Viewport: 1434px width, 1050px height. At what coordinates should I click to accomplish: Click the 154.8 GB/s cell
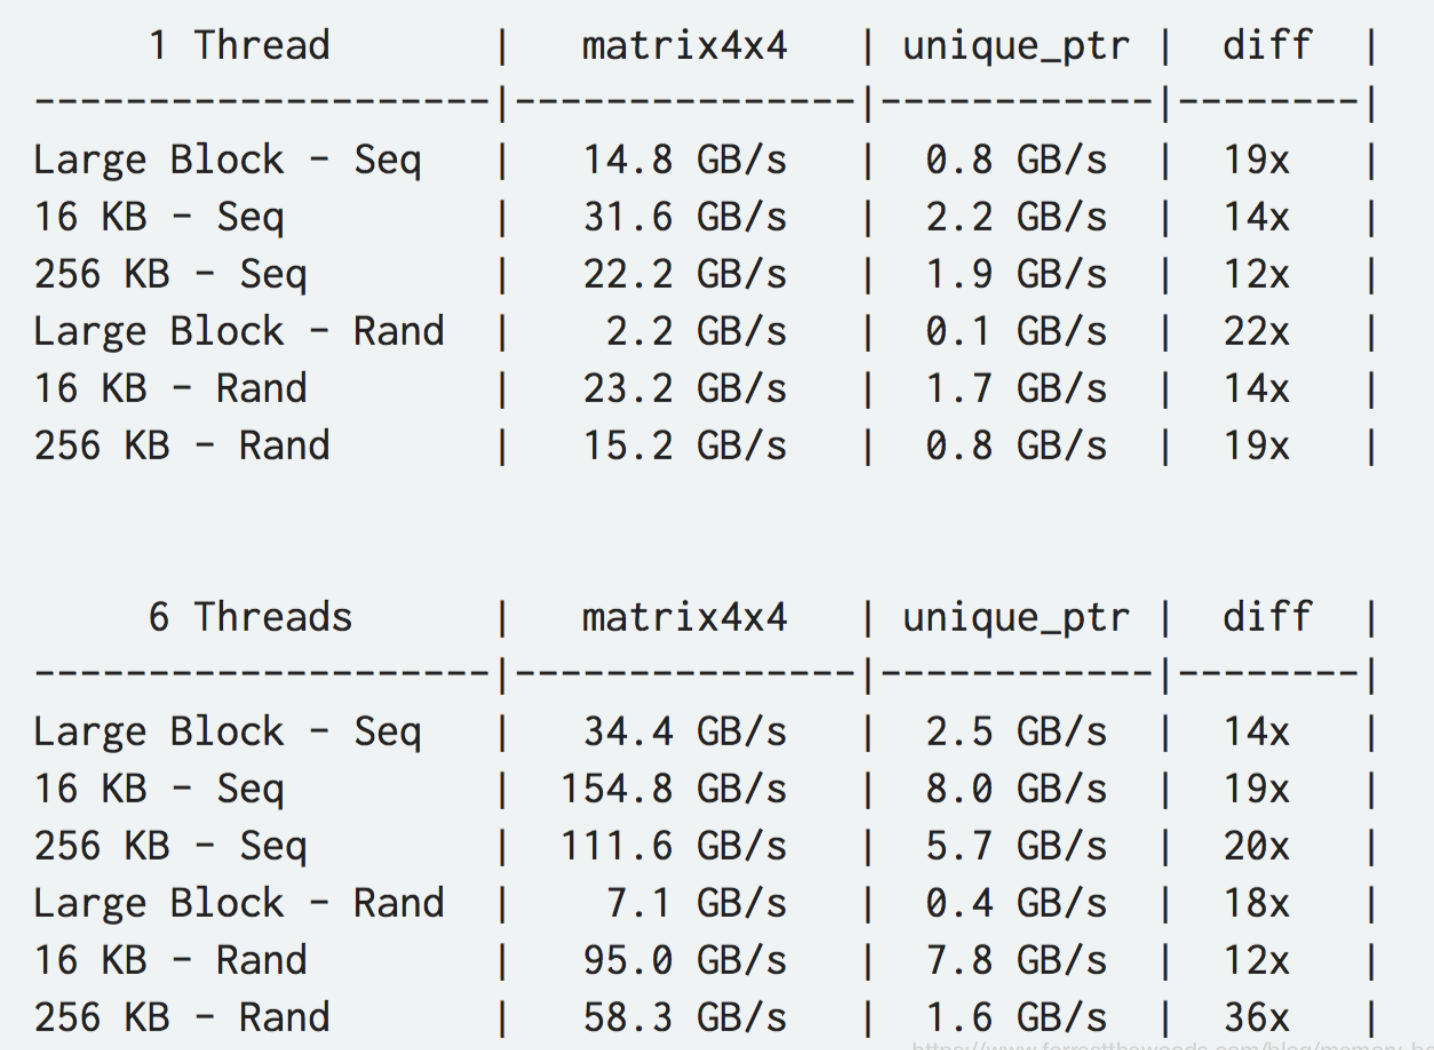click(674, 788)
